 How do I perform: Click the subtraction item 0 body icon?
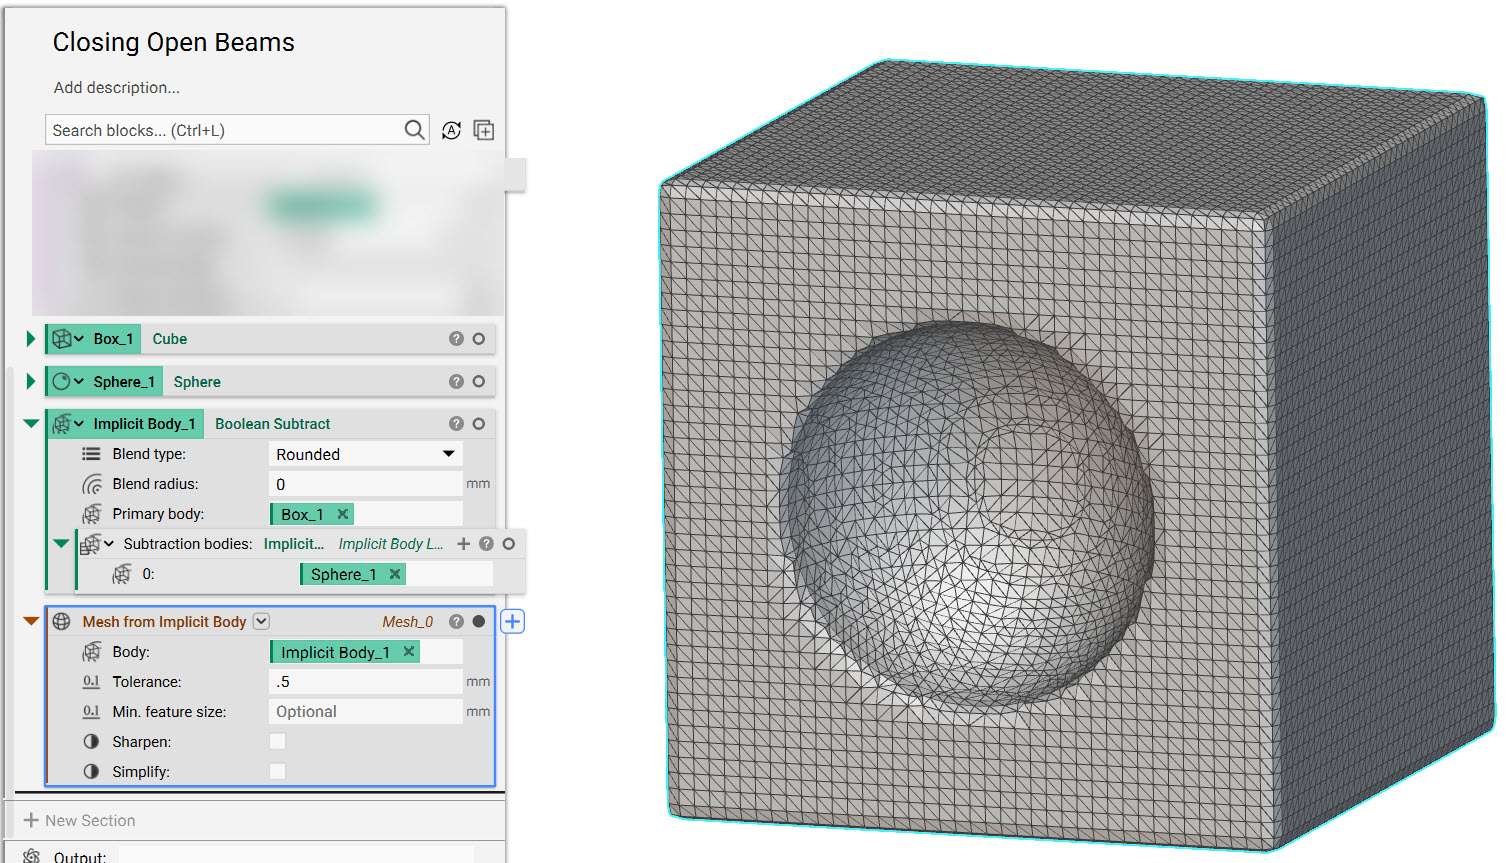122,574
